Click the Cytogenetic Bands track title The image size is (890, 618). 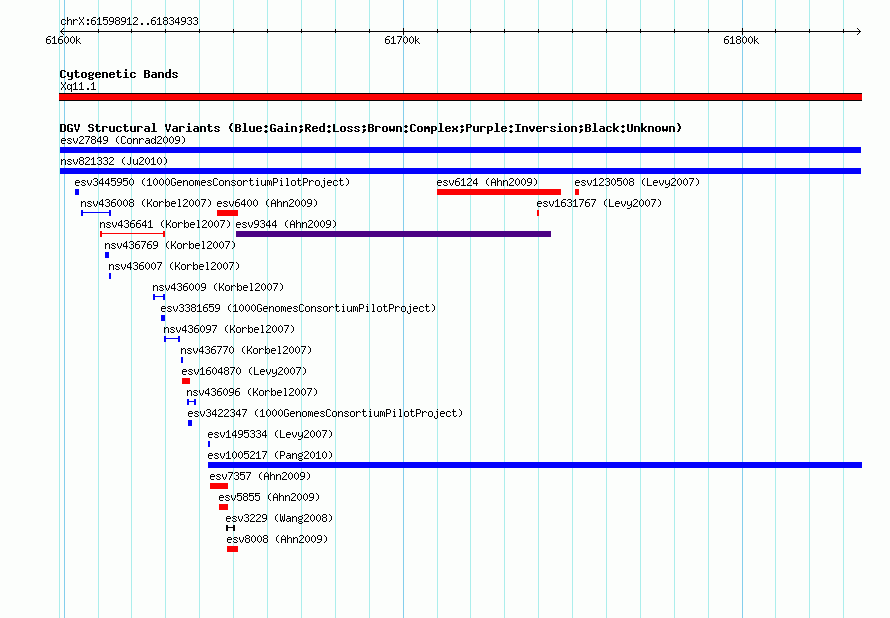(x=119, y=74)
